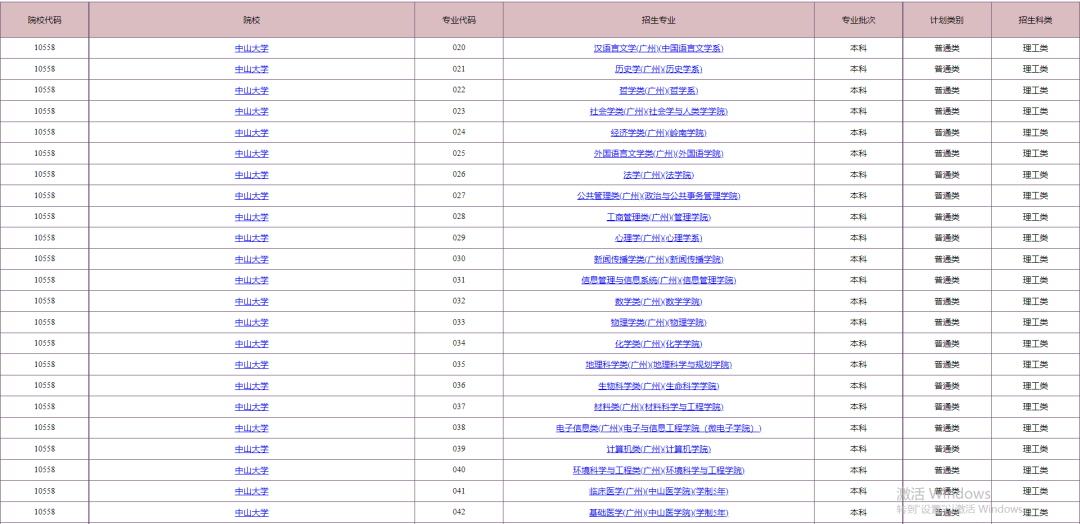This screenshot has width=1080, height=524.
Task: Click 本科 cell in the 哲学类 row
Action: (858, 90)
